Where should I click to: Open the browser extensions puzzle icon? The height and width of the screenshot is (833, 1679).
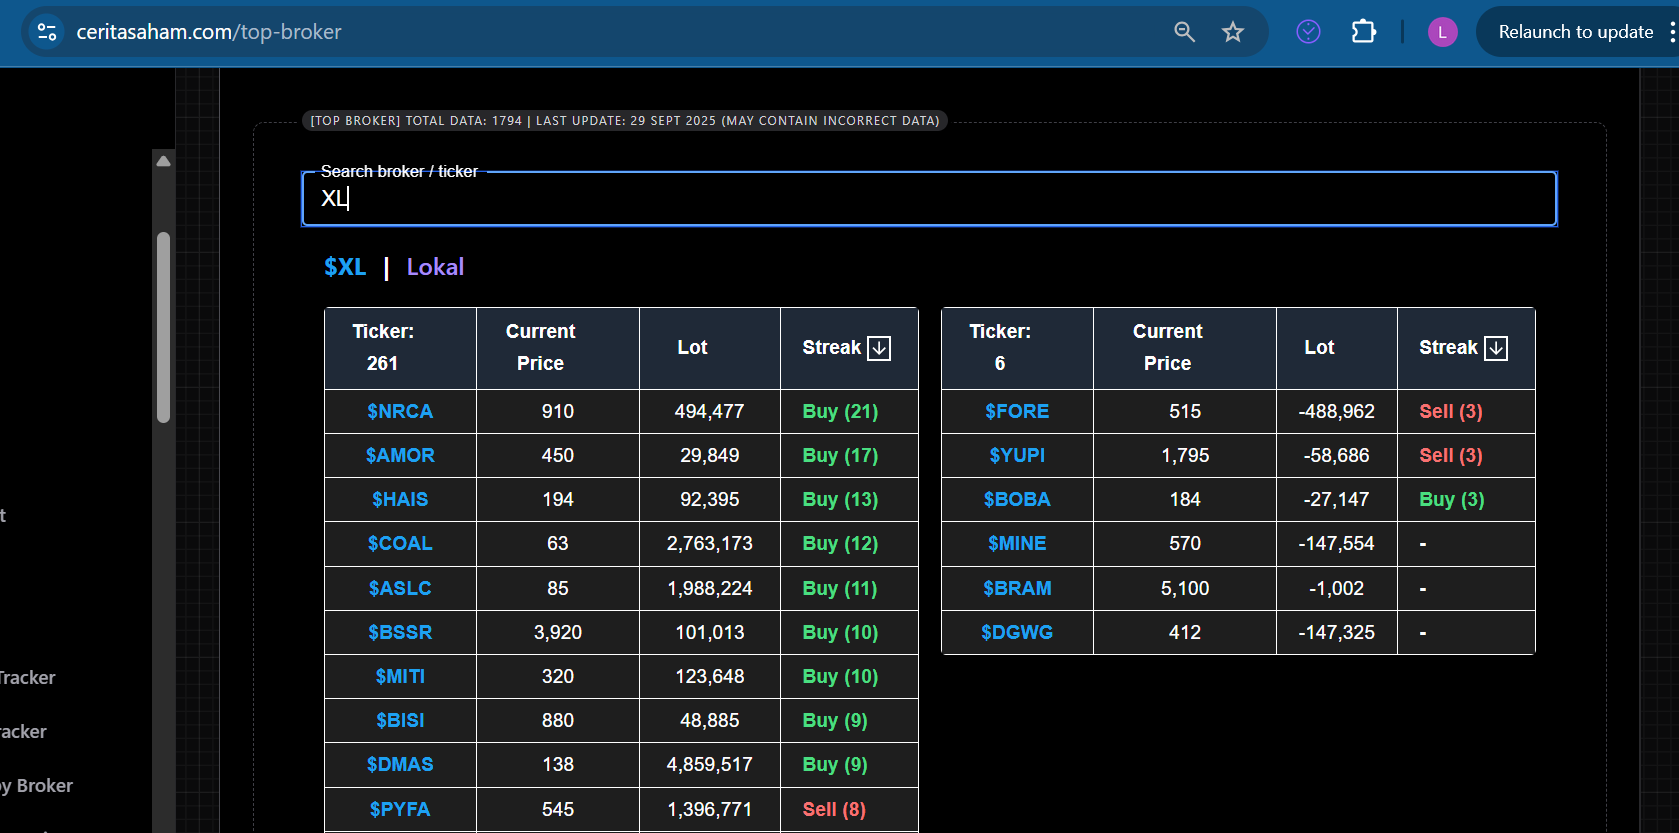click(1364, 32)
